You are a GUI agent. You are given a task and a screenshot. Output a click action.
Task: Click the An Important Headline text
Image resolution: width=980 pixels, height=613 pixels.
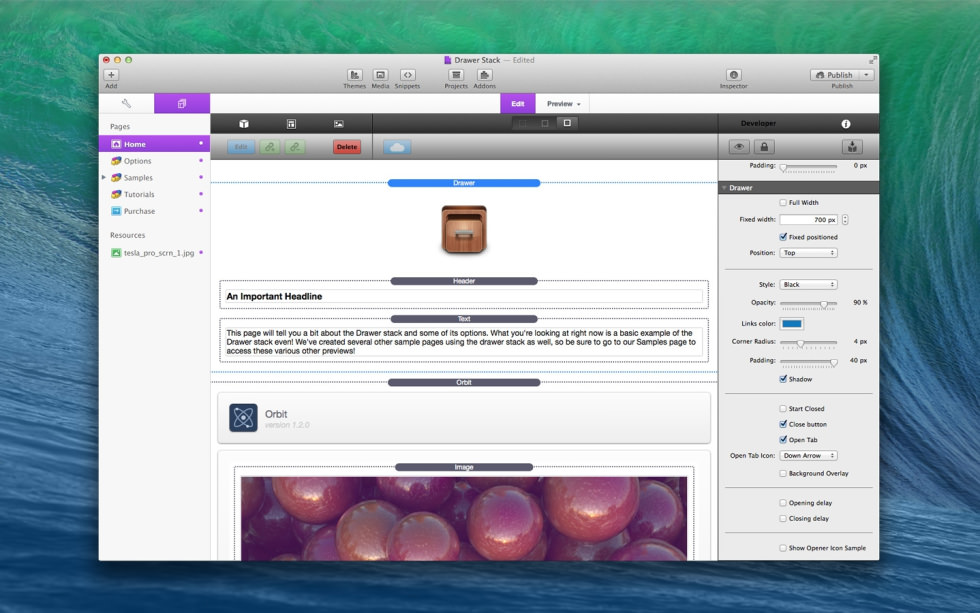pos(274,297)
